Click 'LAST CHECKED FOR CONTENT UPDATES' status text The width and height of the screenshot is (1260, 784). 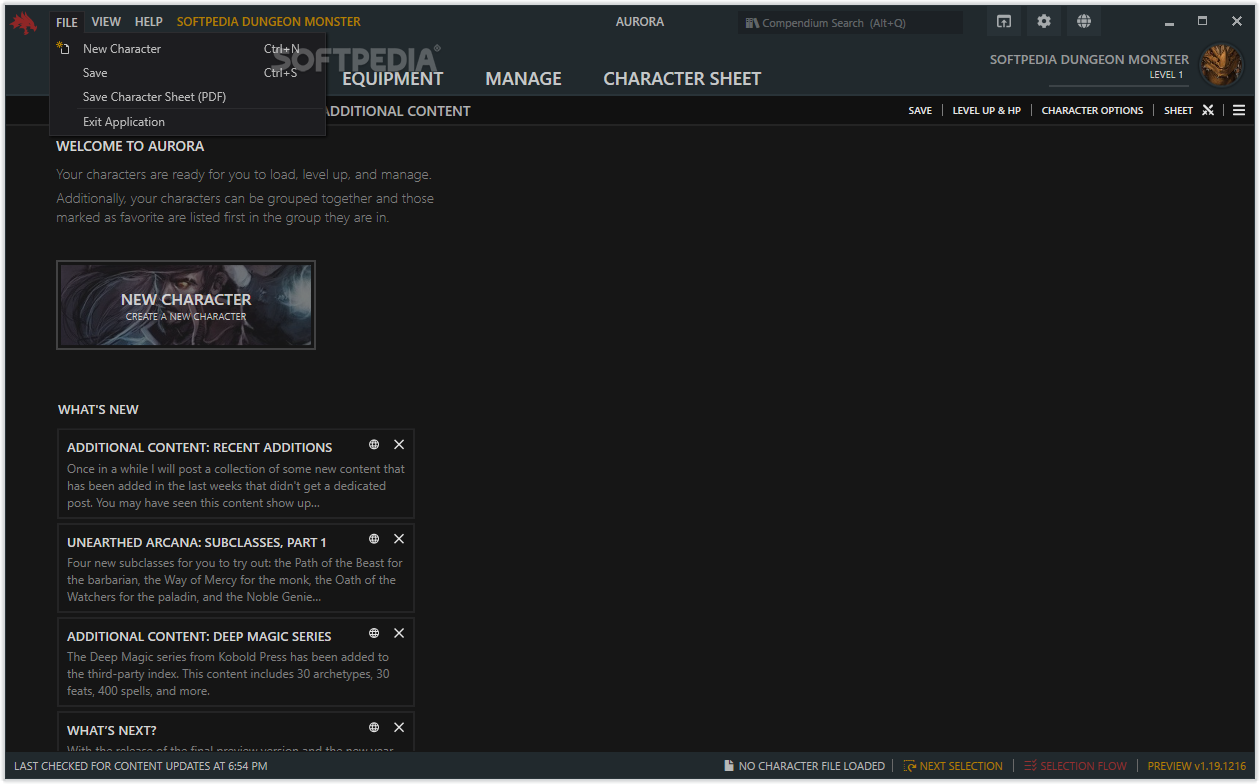[141, 766]
